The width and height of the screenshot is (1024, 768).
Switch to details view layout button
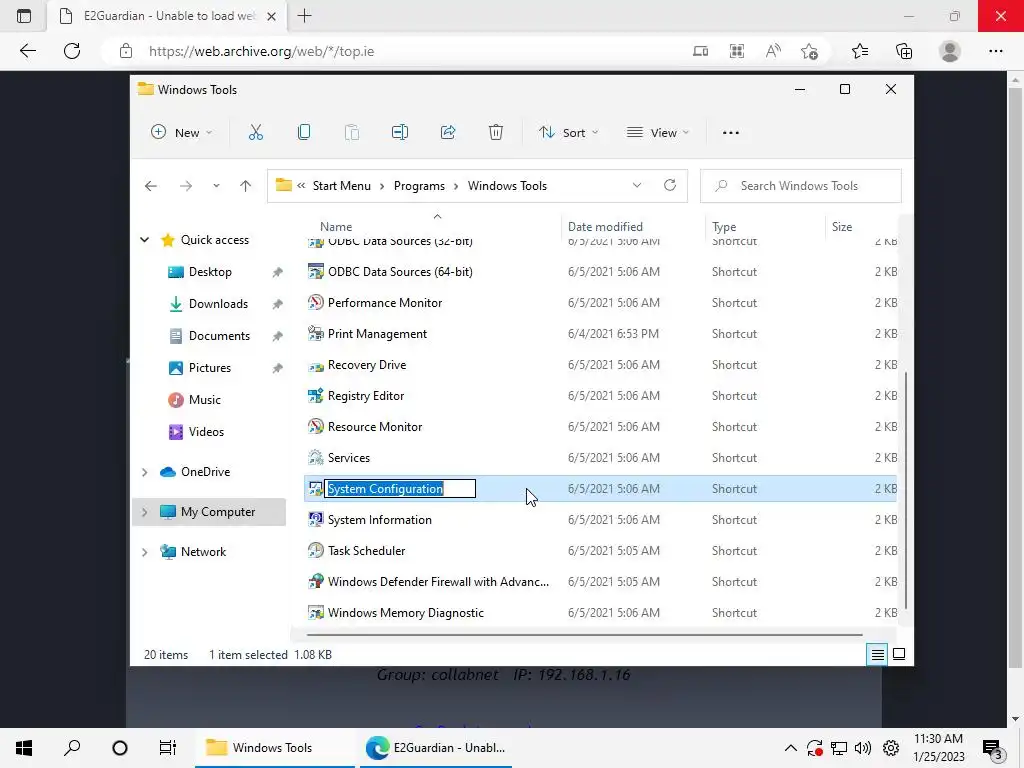coord(878,654)
